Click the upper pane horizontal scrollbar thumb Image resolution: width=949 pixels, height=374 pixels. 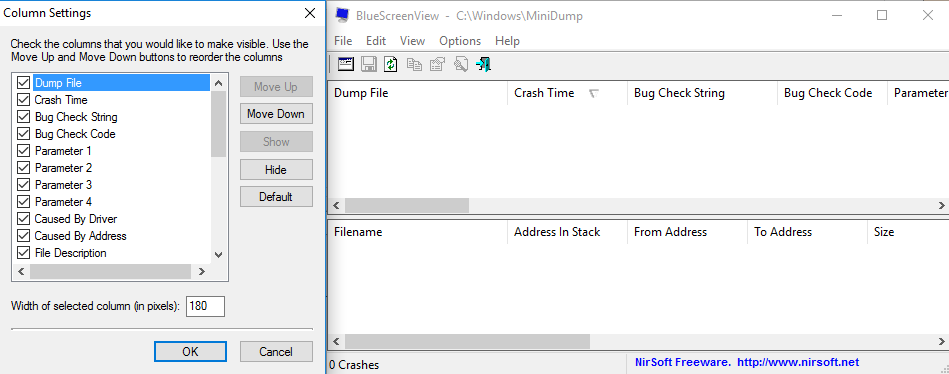[x=407, y=205]
